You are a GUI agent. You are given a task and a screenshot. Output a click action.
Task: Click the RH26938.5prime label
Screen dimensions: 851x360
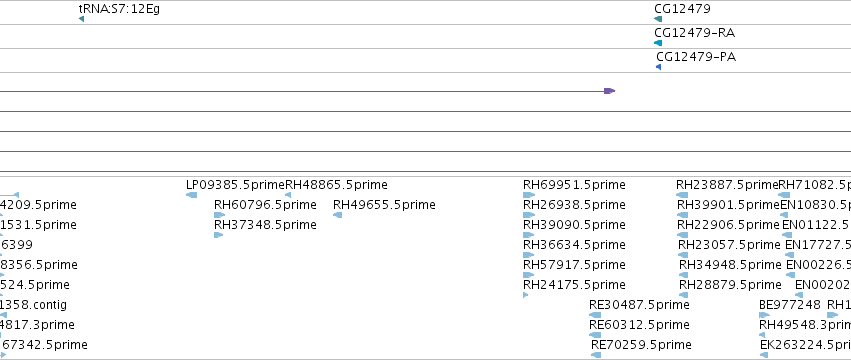574,205
